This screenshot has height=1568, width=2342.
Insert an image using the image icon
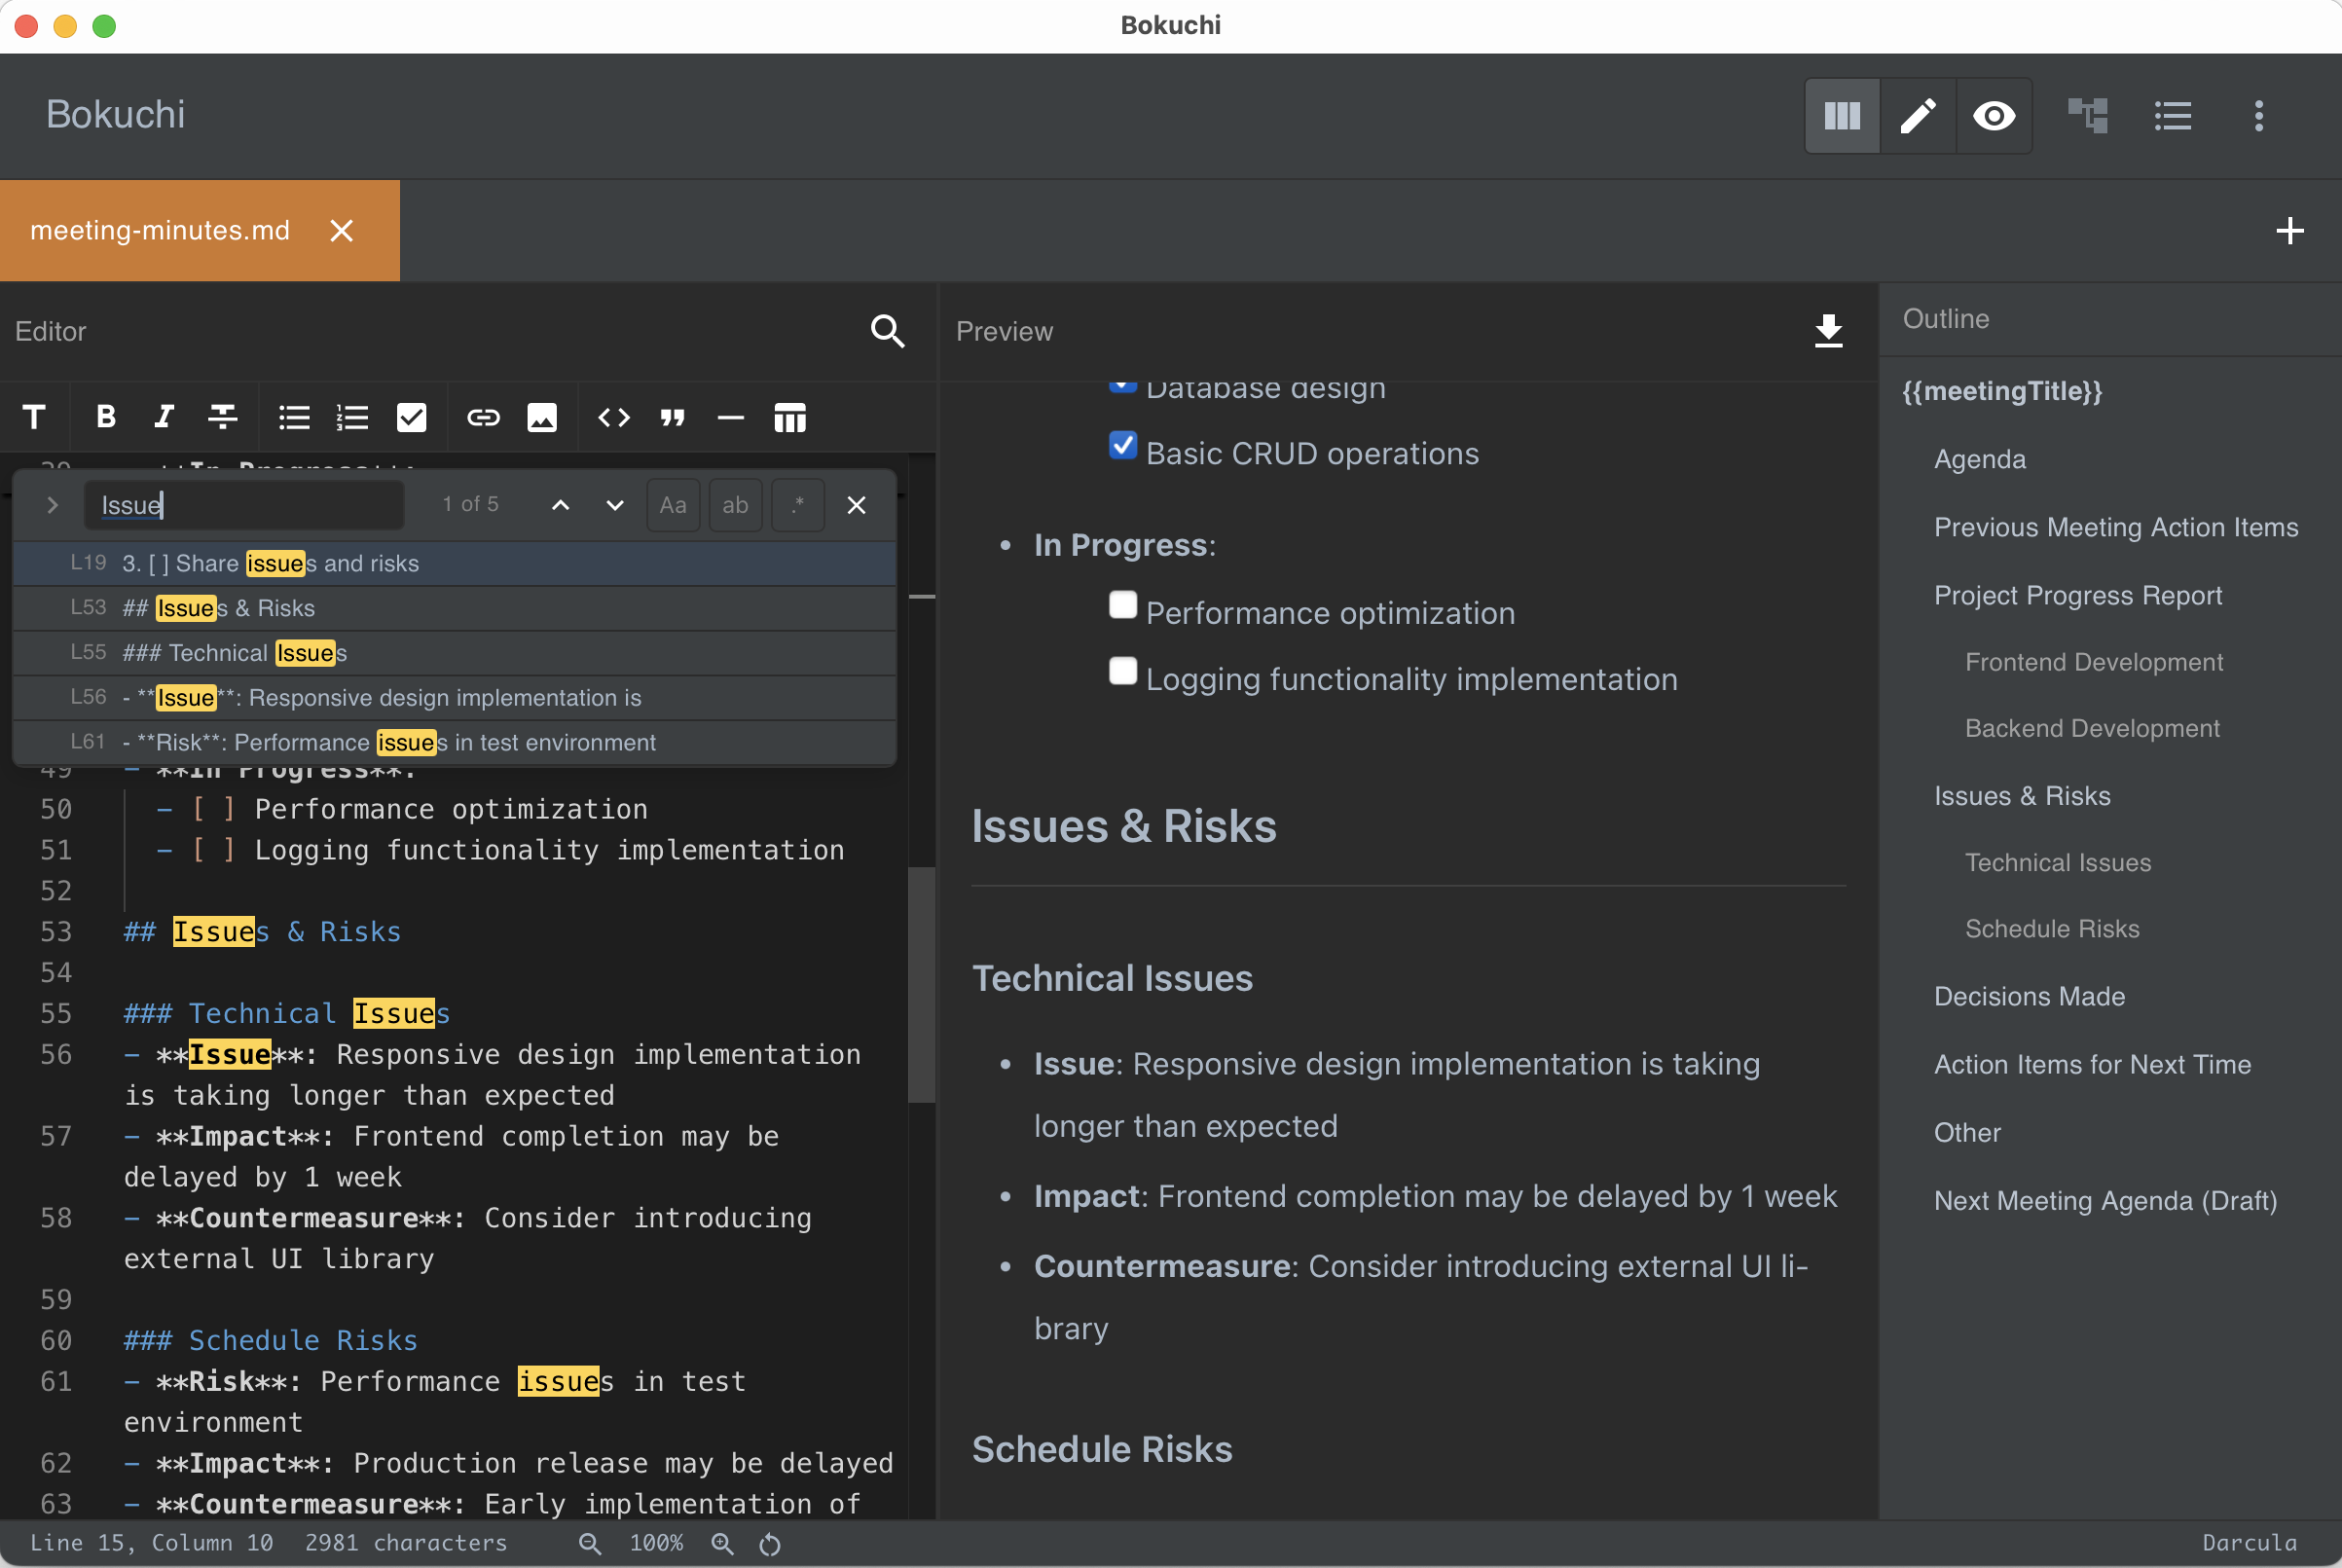pyautogui.click(x=541, y=417)
